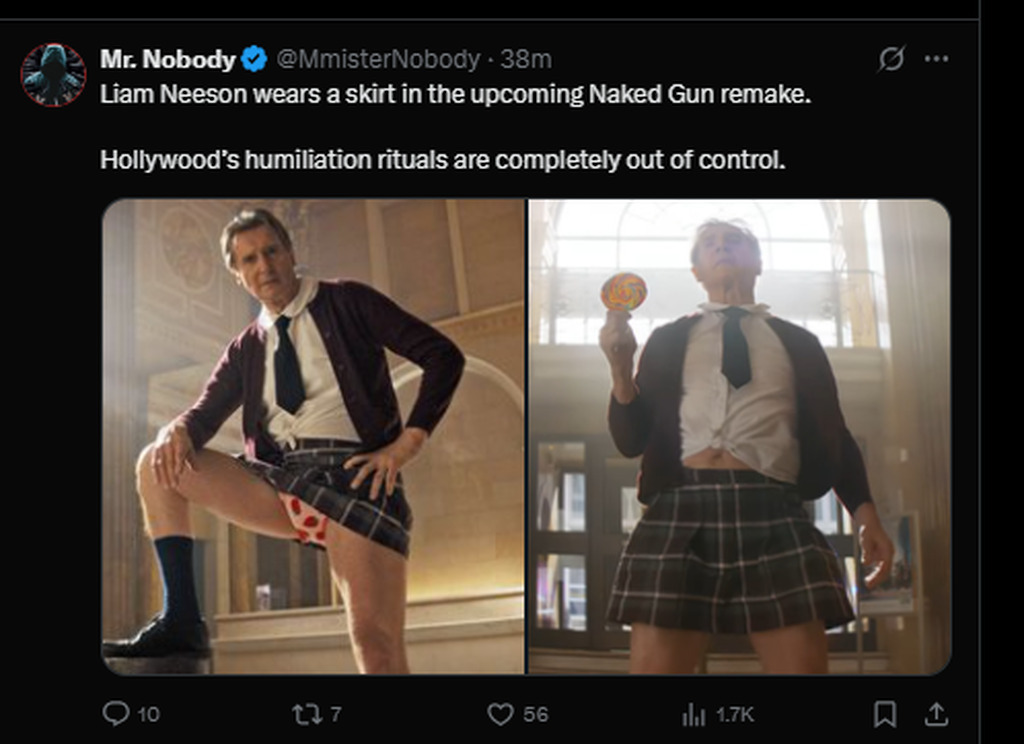1024x744 pixels.
Task: Open the view analytics bar chart icon
Action: pos(693,713)
